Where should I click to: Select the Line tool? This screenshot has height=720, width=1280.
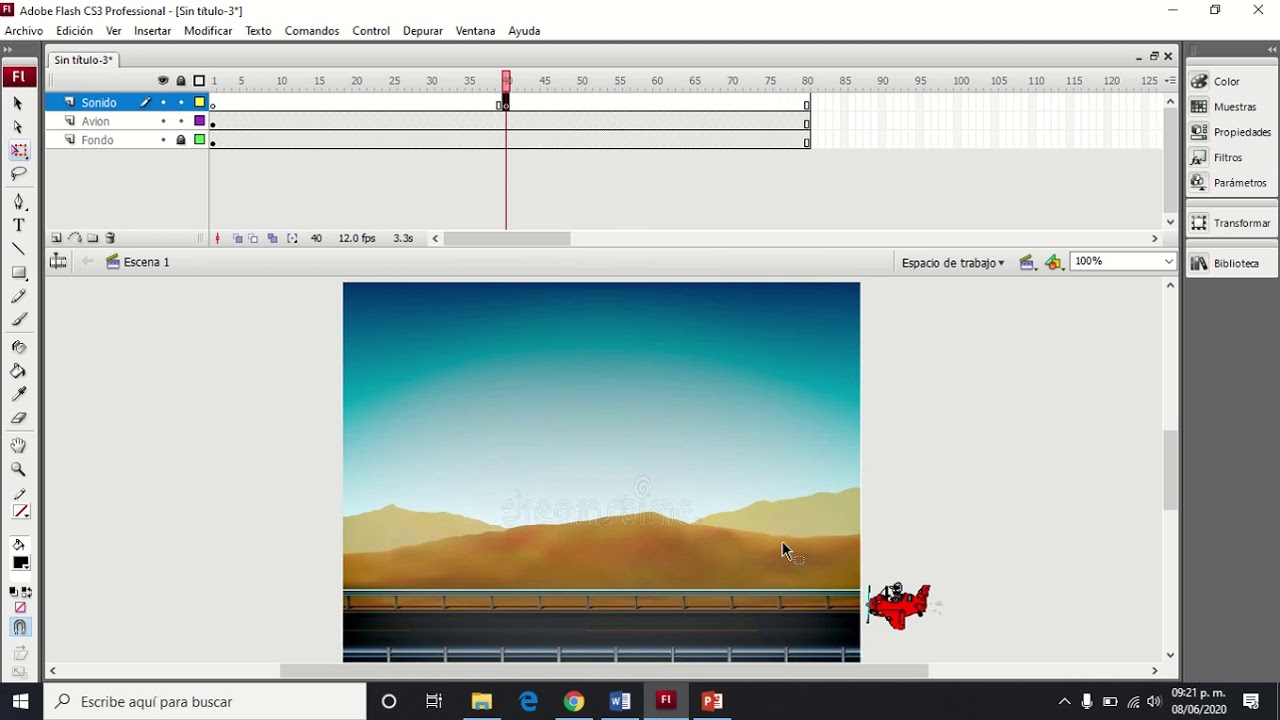[18, 249]
